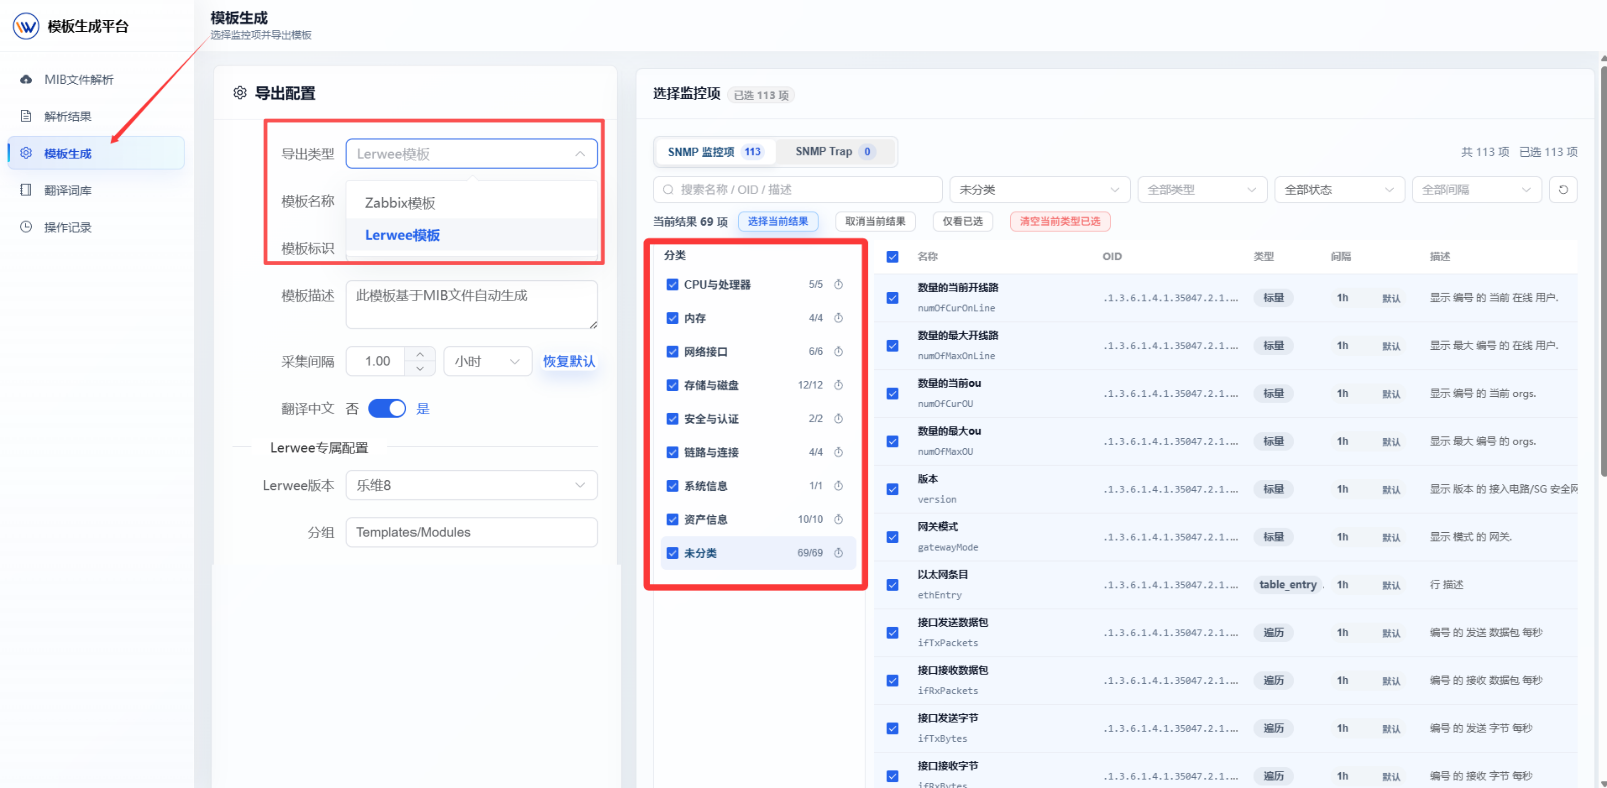Switch to the SNMP Trap tab
Viewport: 1607px width, 788px height.
835,152
